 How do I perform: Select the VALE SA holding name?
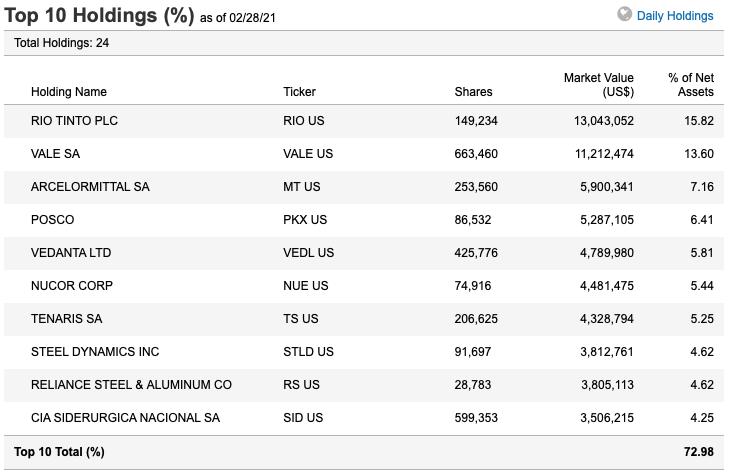tap(55, 154)
